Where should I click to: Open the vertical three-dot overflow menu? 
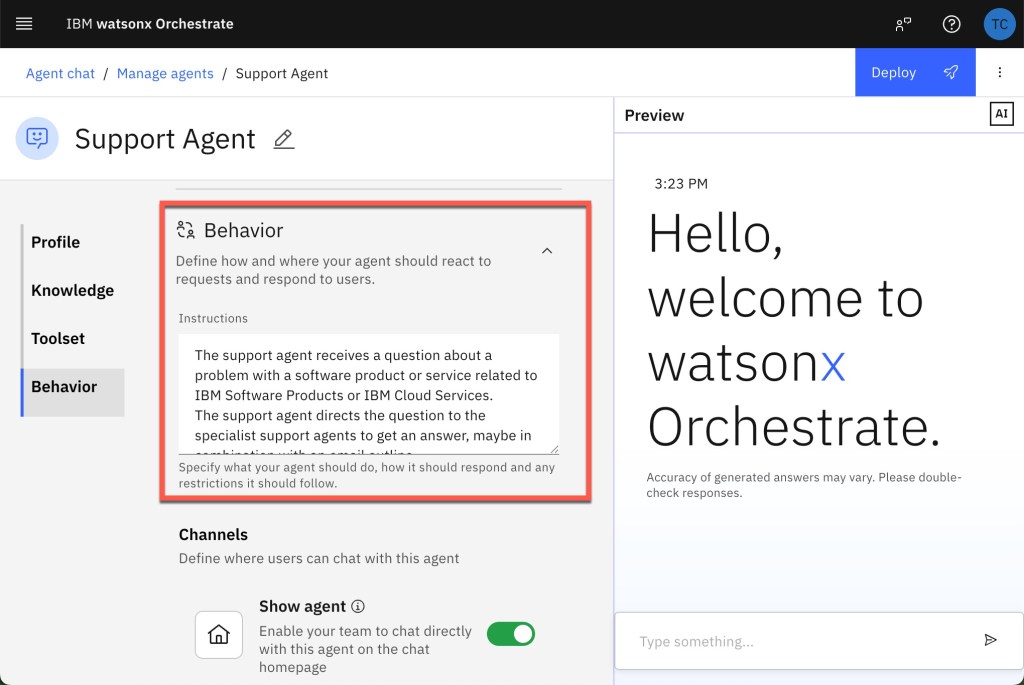pos(999,73)
